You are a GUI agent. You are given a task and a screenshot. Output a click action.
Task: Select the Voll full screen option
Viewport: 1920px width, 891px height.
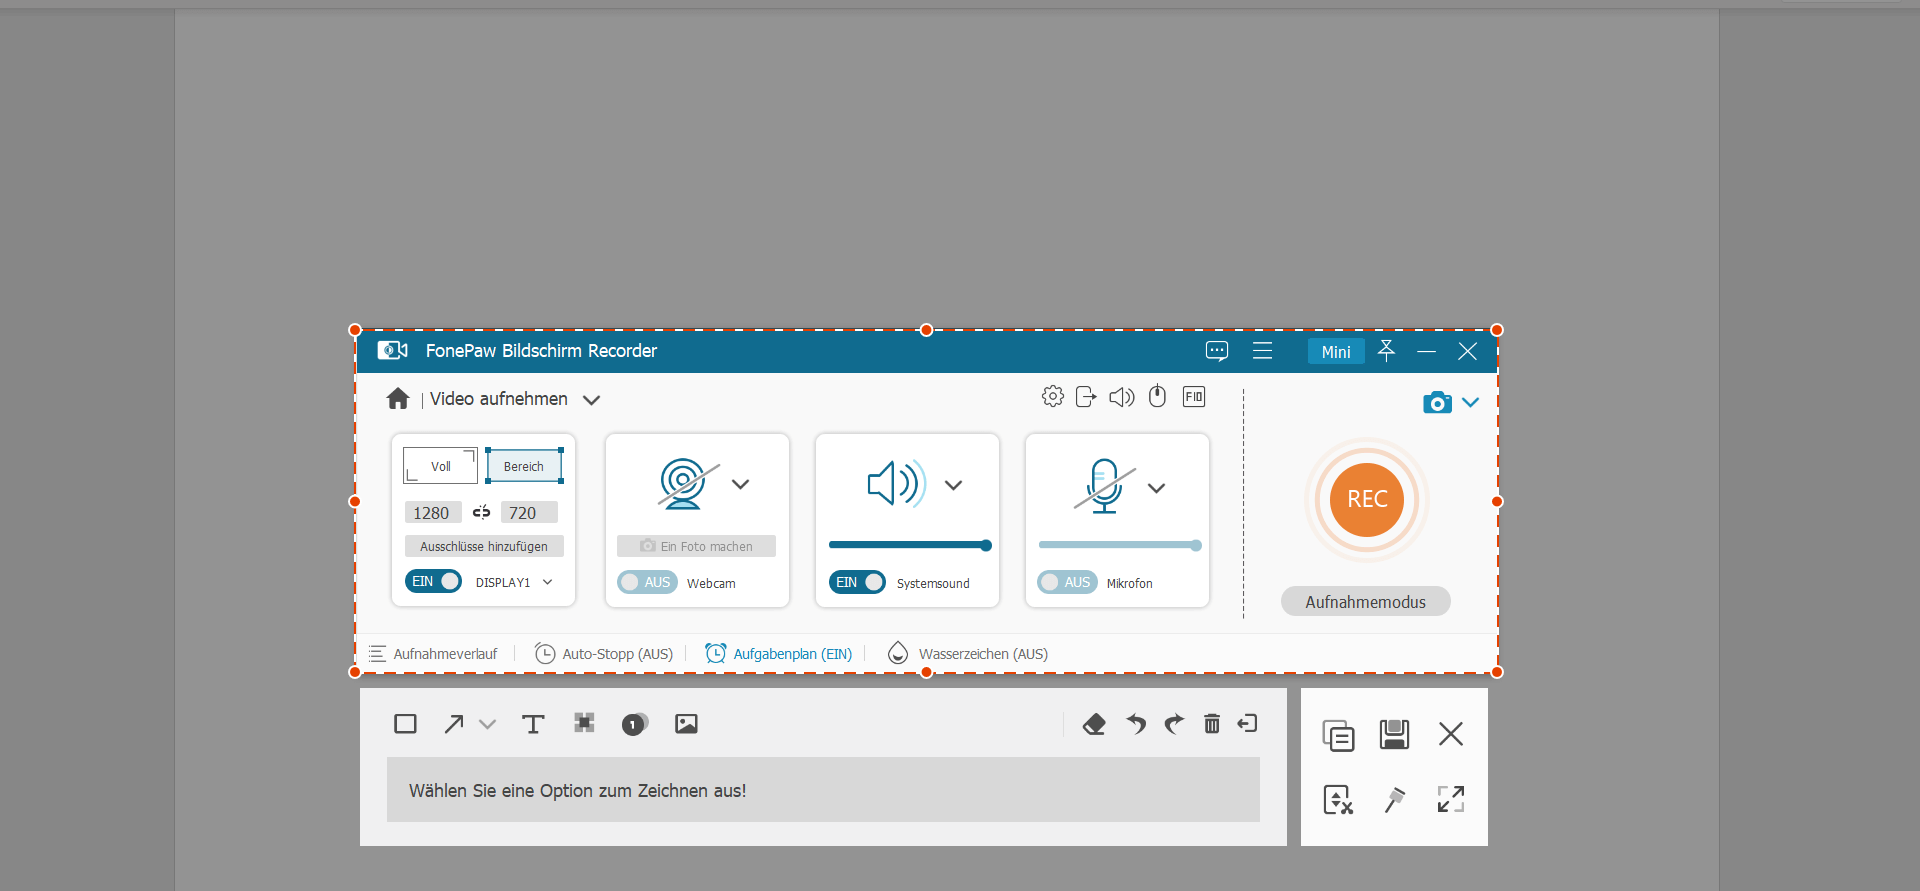(x=440, y=466)
